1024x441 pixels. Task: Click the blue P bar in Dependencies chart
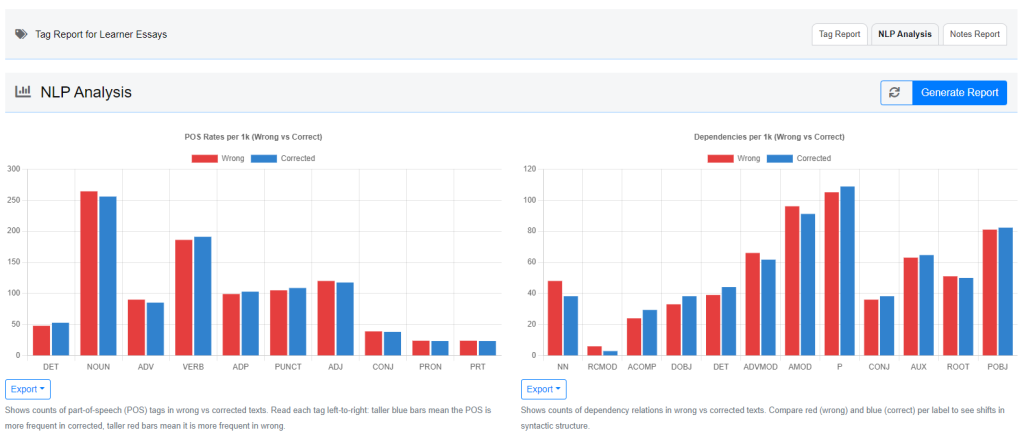(x=848, y=271)
